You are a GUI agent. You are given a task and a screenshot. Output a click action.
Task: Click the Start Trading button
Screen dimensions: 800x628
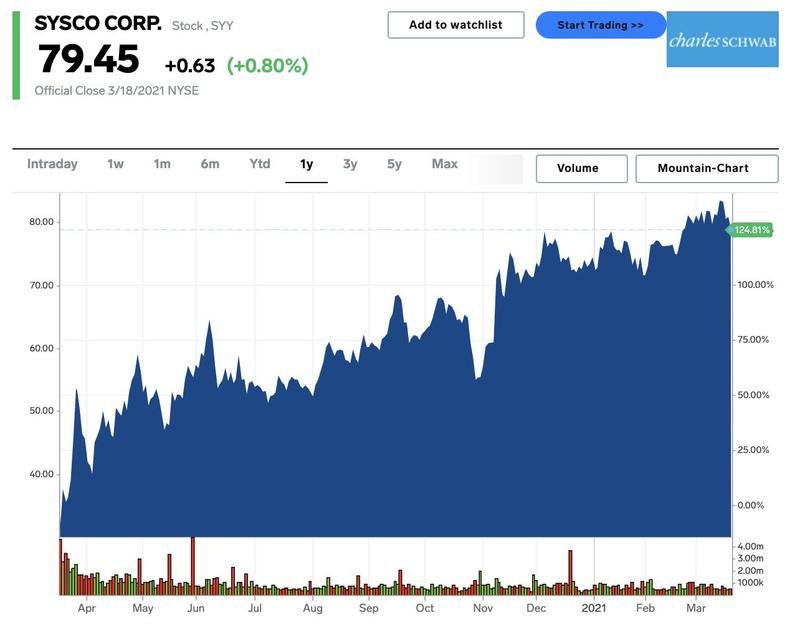tap(601, 25)
